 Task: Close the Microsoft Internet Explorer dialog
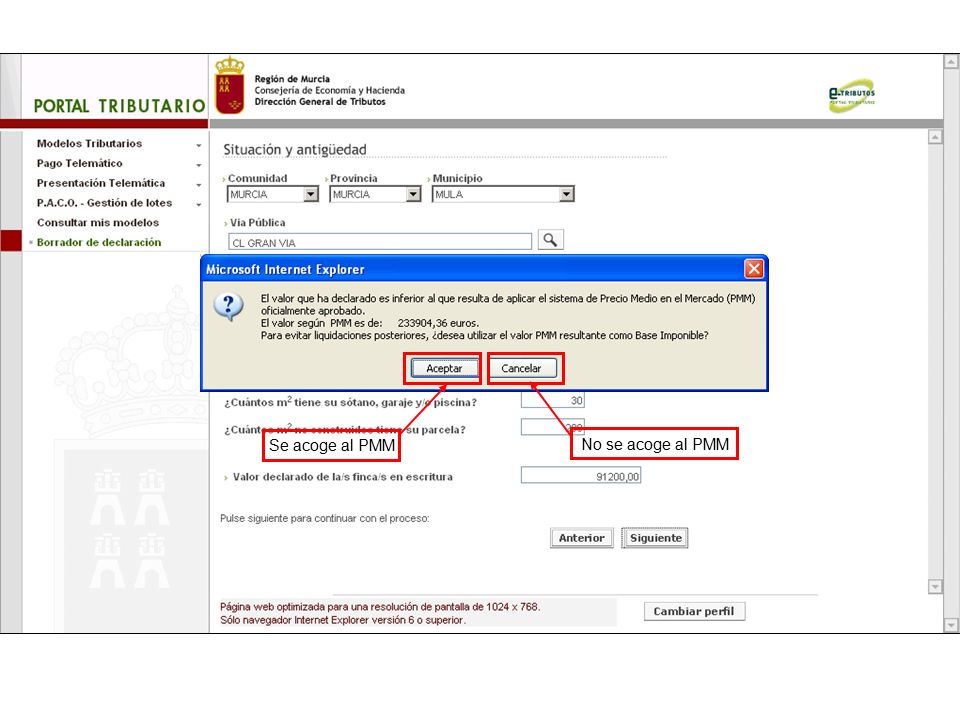(x=754, y=269)
